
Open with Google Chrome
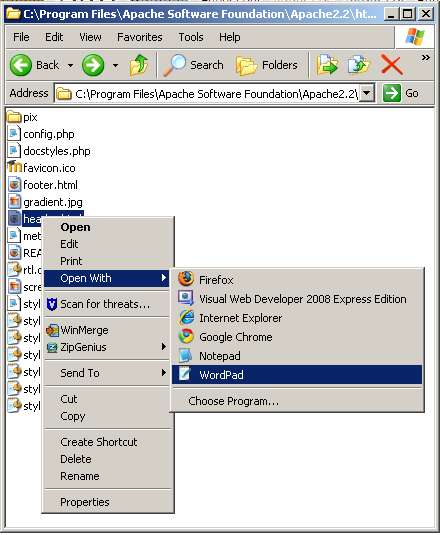[x=297, y=337]
